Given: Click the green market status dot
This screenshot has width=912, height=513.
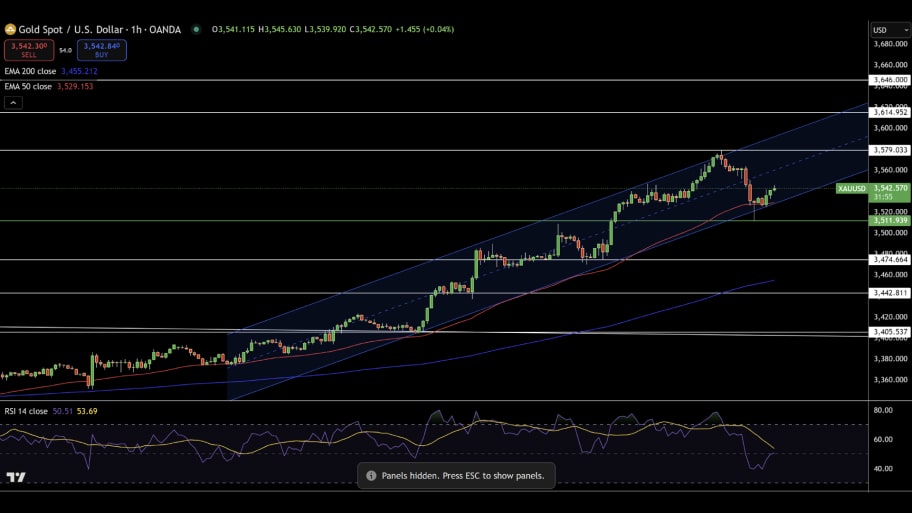Looking at the screenshot, I should point(196,30).
